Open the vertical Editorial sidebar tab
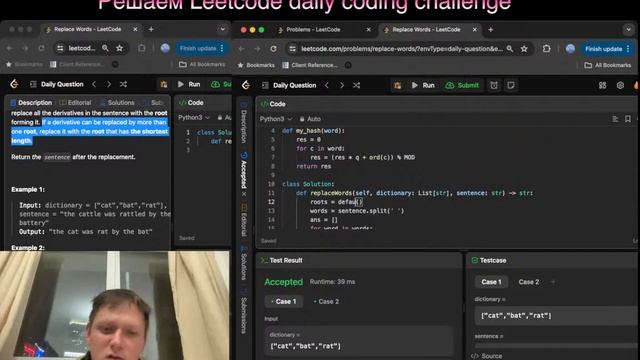Viewport: 640px width, 360px height. 244,221
